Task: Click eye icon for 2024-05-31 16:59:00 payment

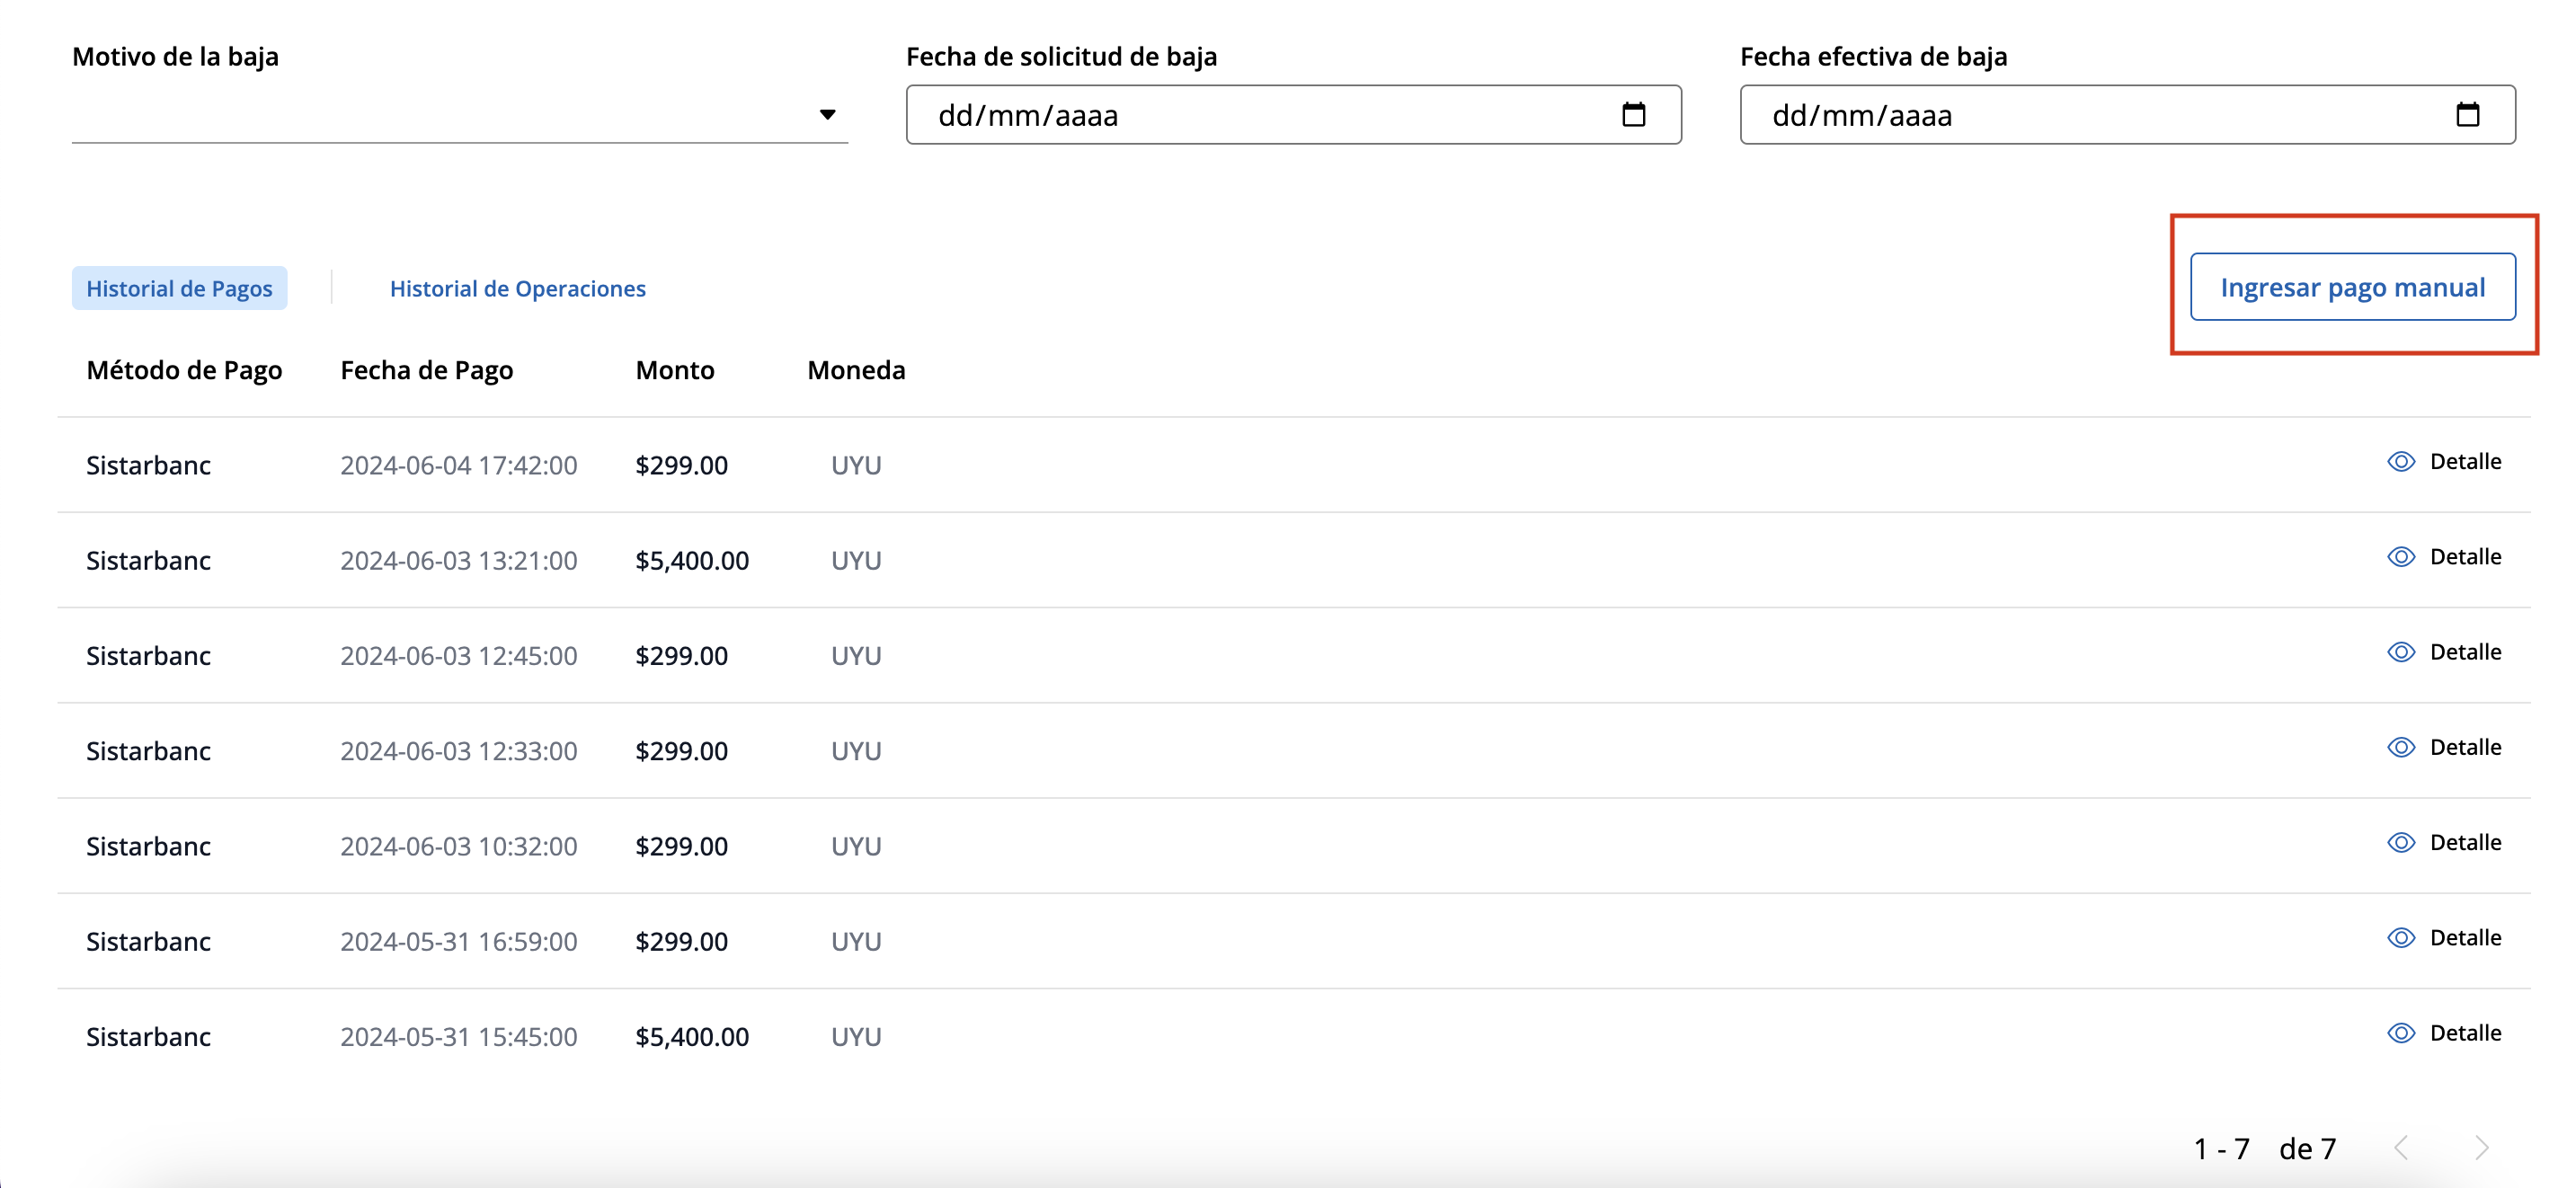Action: coord(2400,938)
